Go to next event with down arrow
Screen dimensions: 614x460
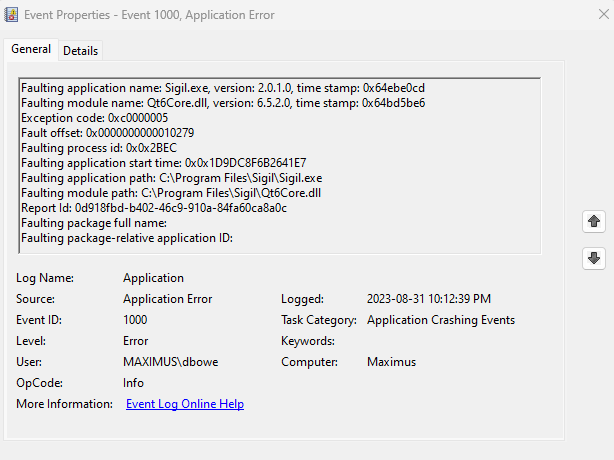[594, 258]
